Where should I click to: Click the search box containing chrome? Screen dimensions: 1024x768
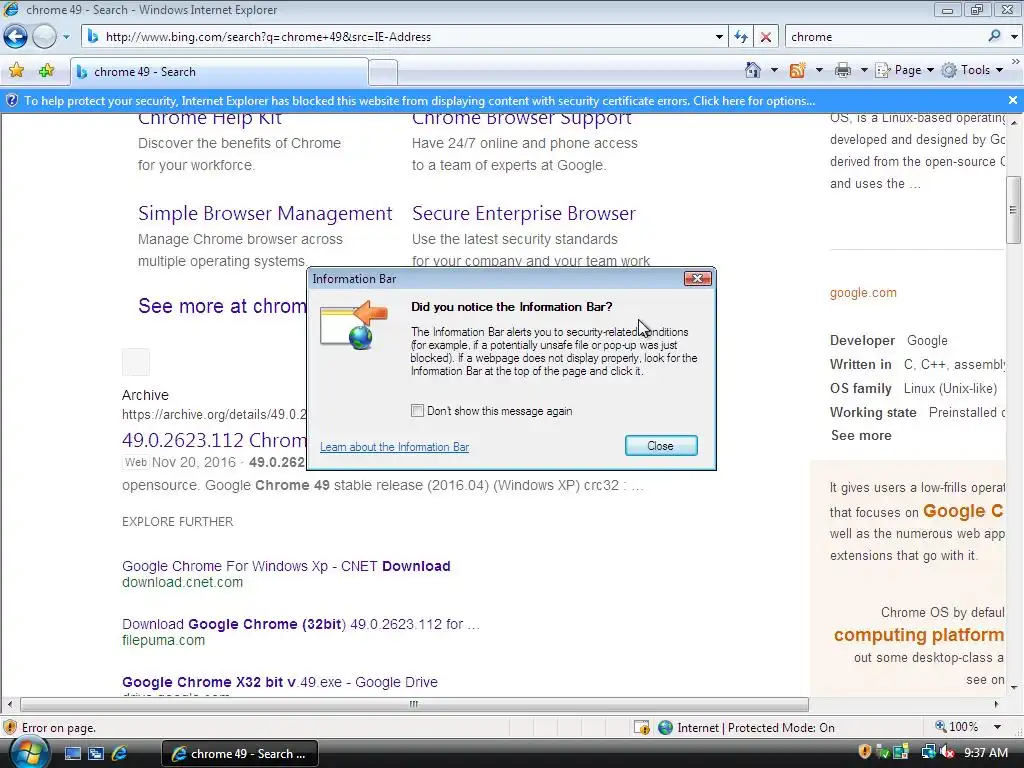click(x=885, y=37)
